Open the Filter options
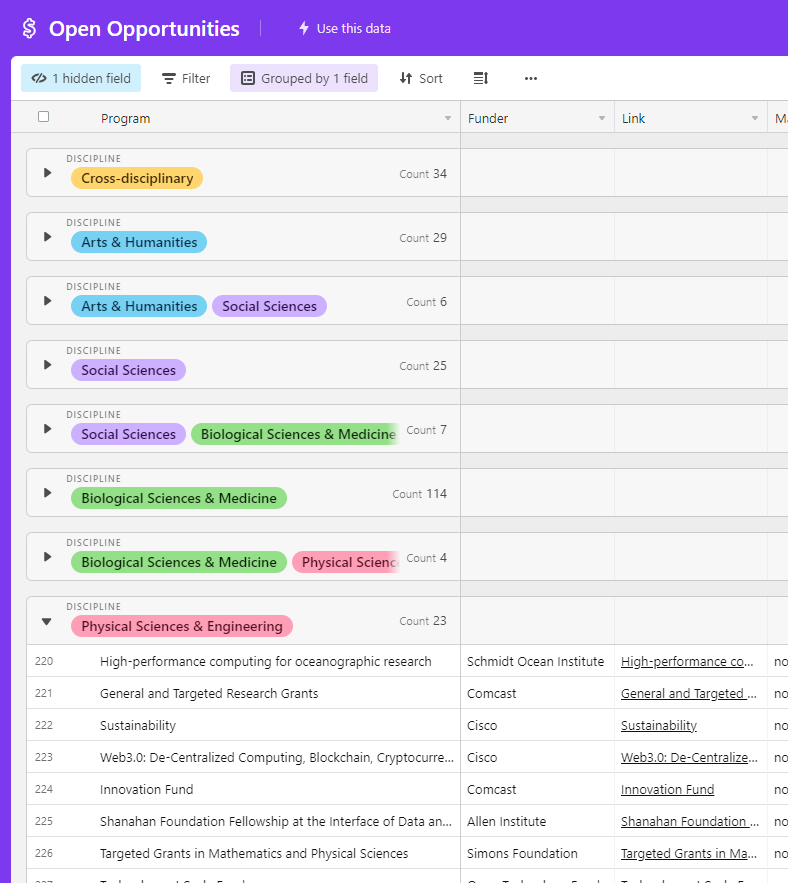The image size is (788, 883). (186, 78)
